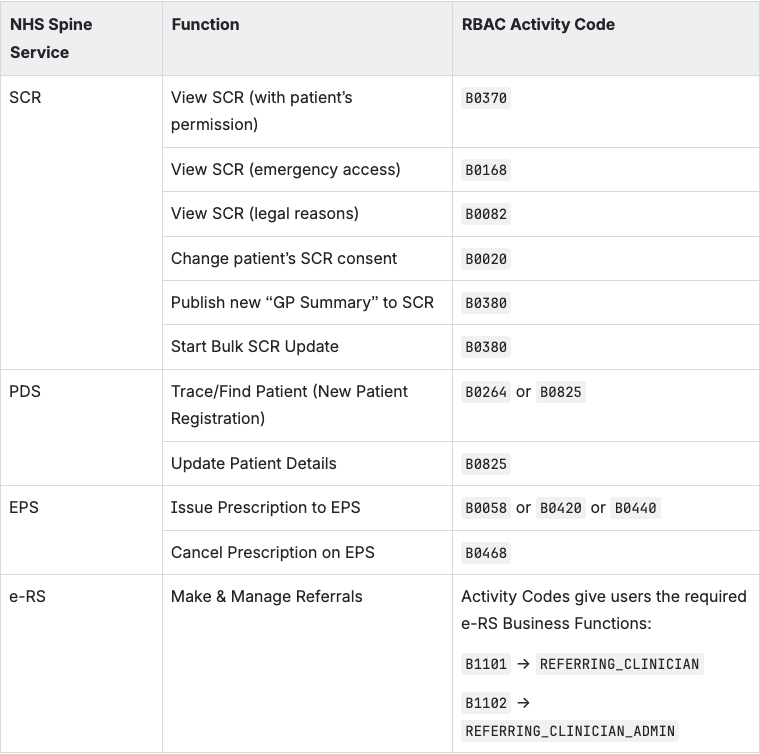760x754 pixels.
Task: Click the NHS Spine Service column header
Action: pos(51,38)
